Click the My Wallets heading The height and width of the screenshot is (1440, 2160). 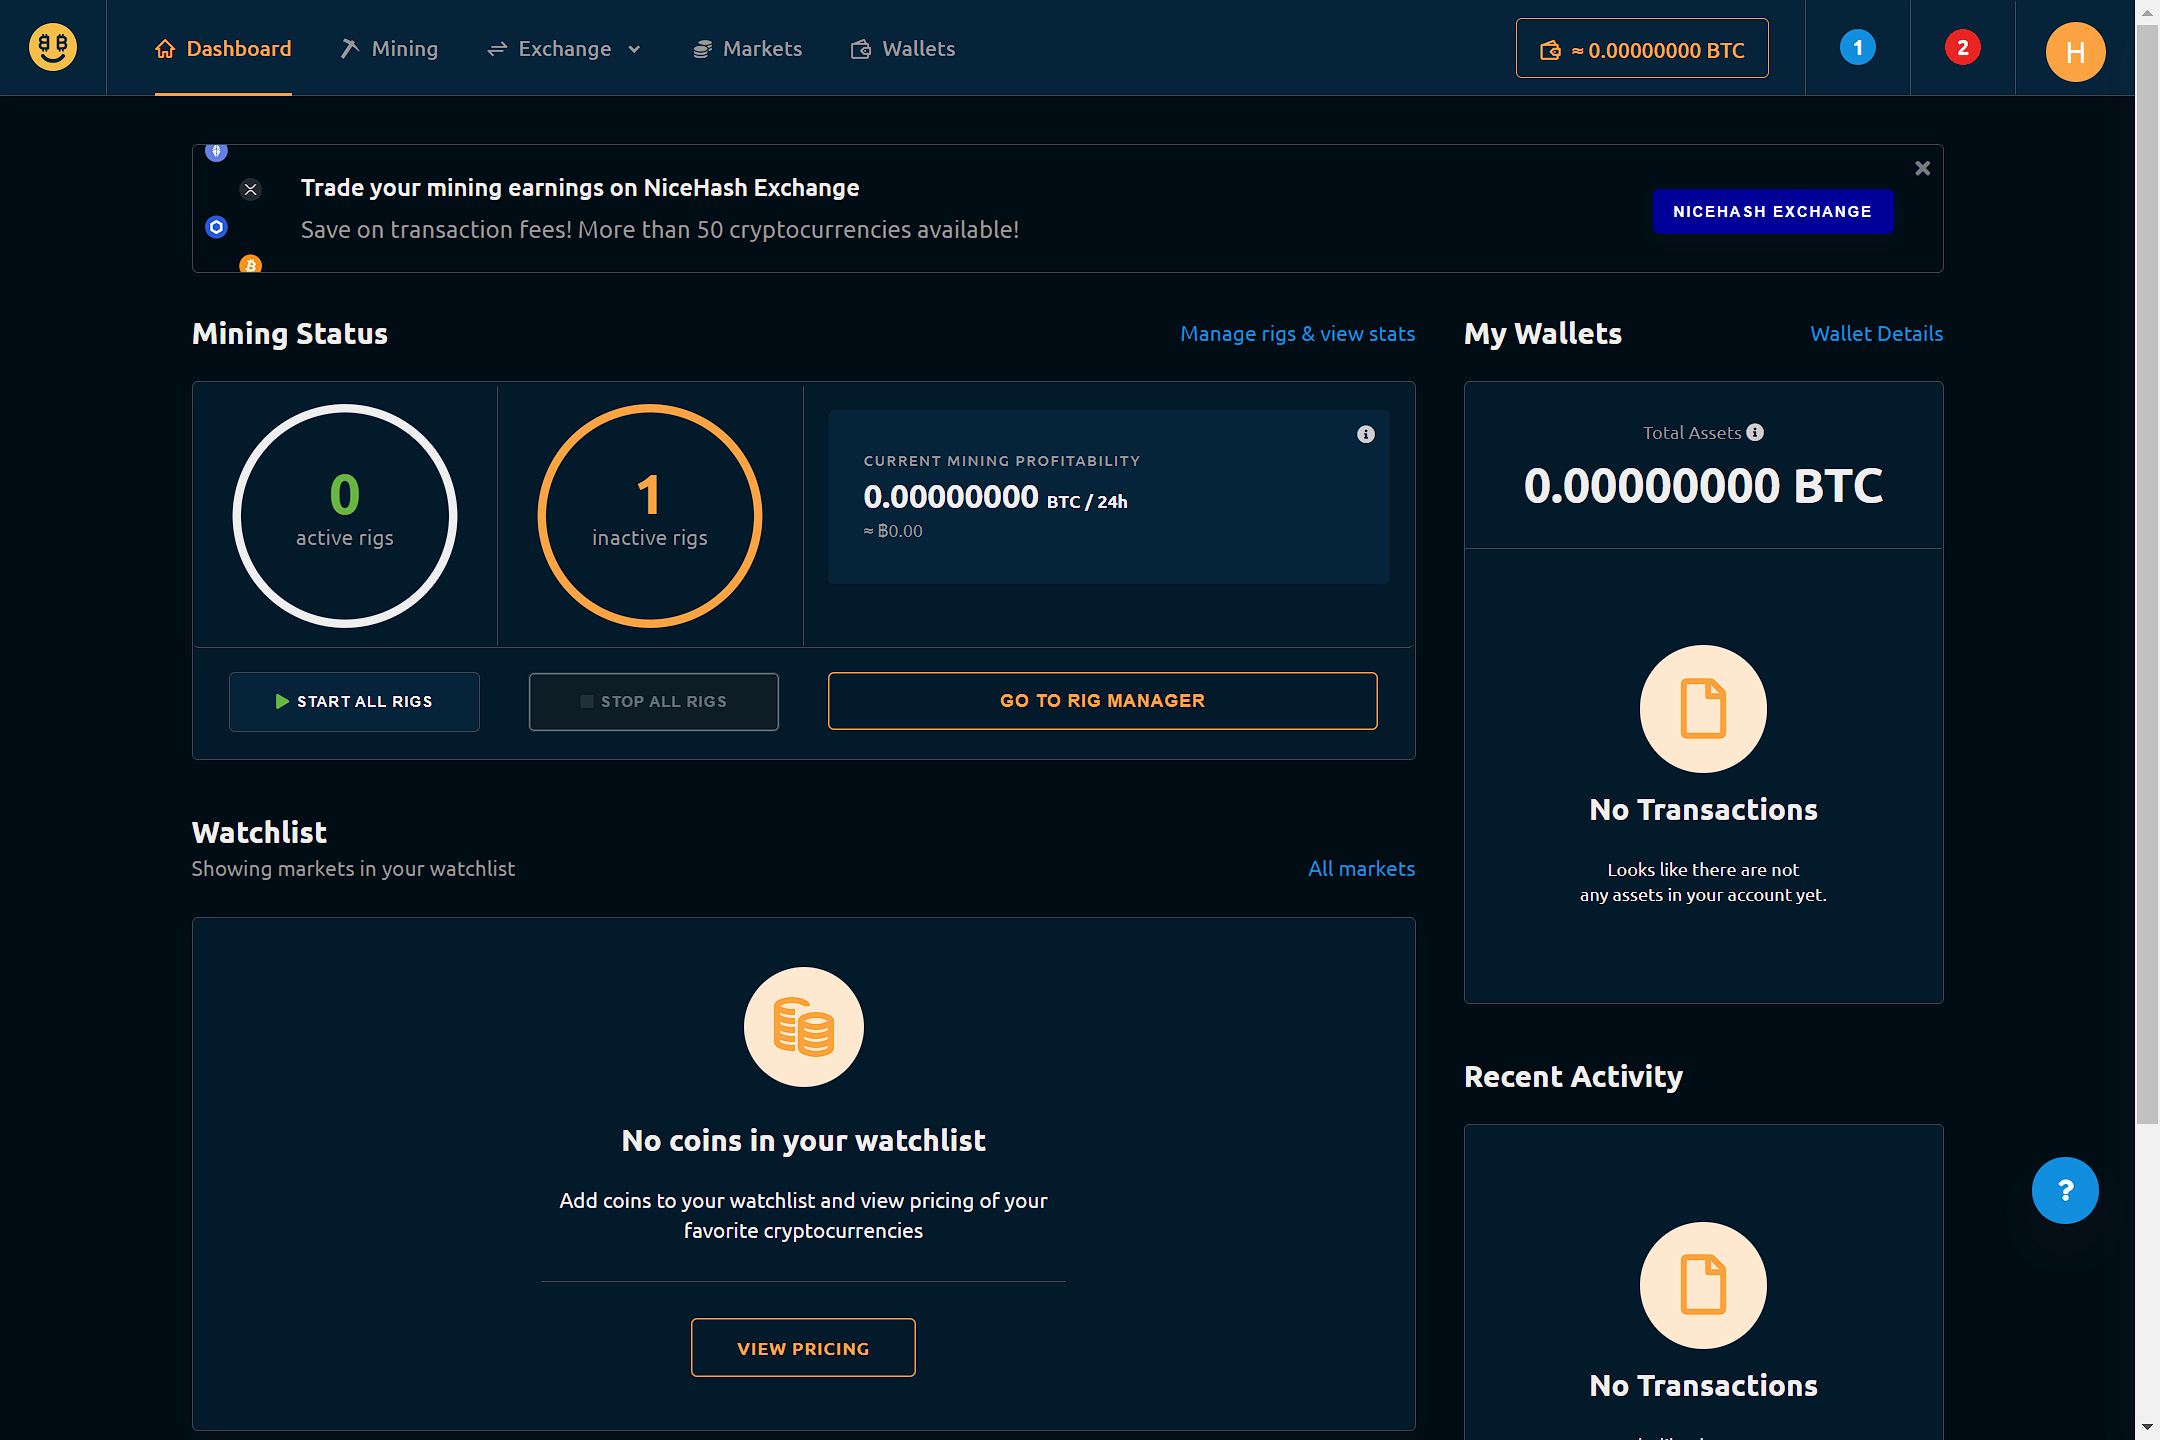[1543, 334]
